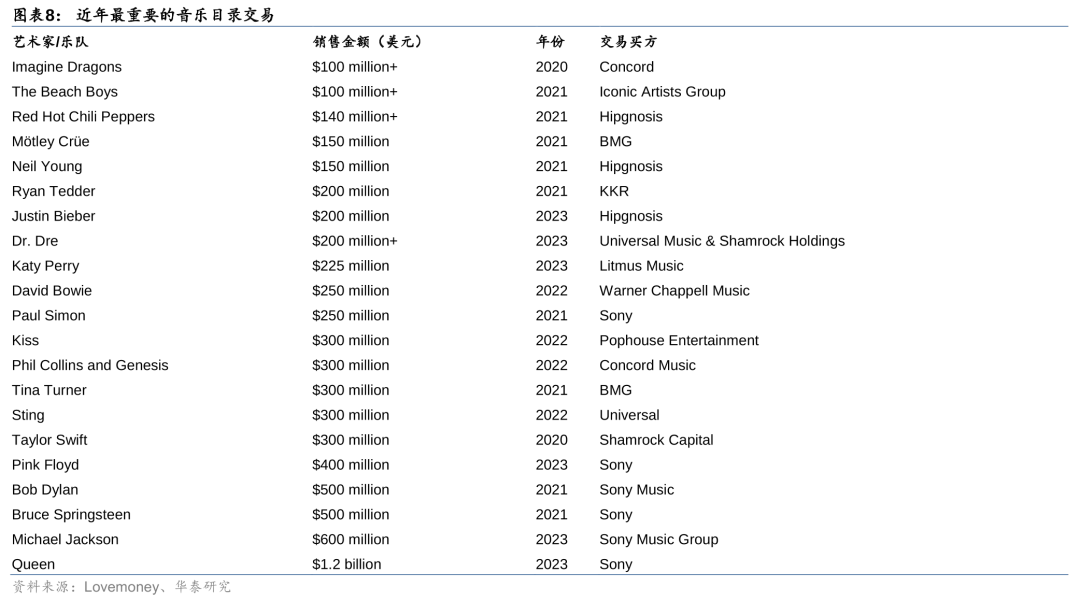
Task: Click the '$400 million' amount for Pink Floyd
Action: 351,465
